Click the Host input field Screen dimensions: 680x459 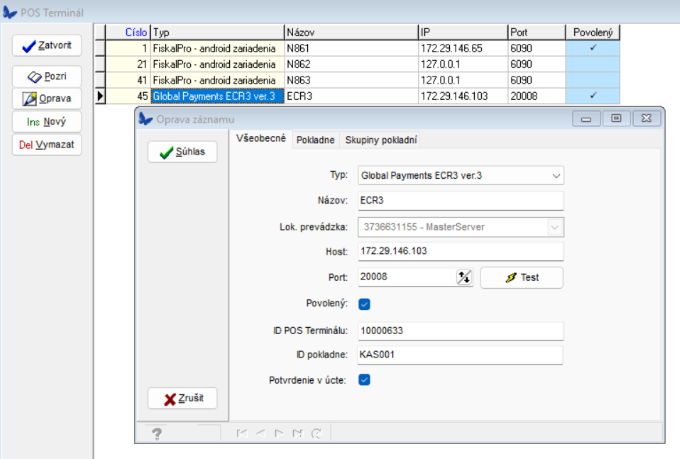coord(461,251)
